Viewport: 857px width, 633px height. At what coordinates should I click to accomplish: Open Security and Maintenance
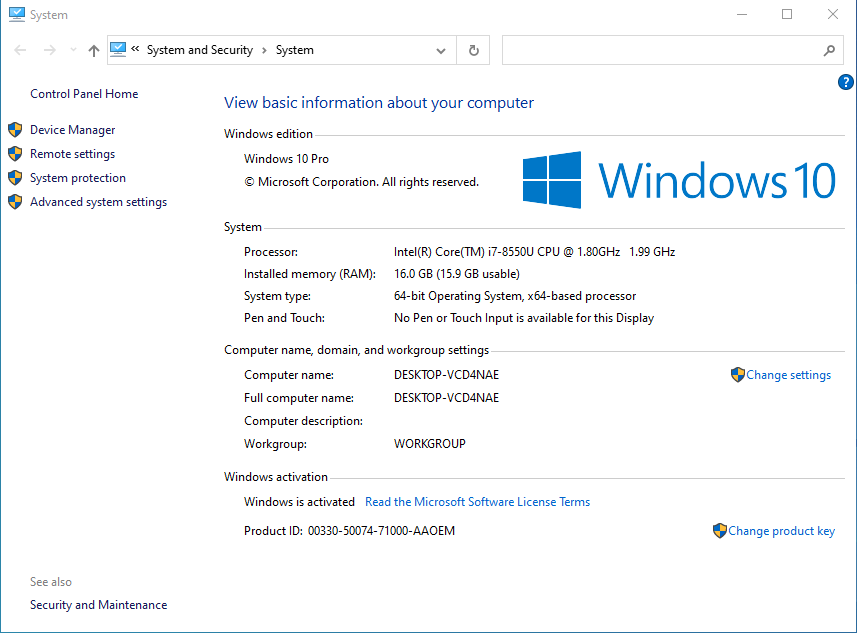click(98, 605)
